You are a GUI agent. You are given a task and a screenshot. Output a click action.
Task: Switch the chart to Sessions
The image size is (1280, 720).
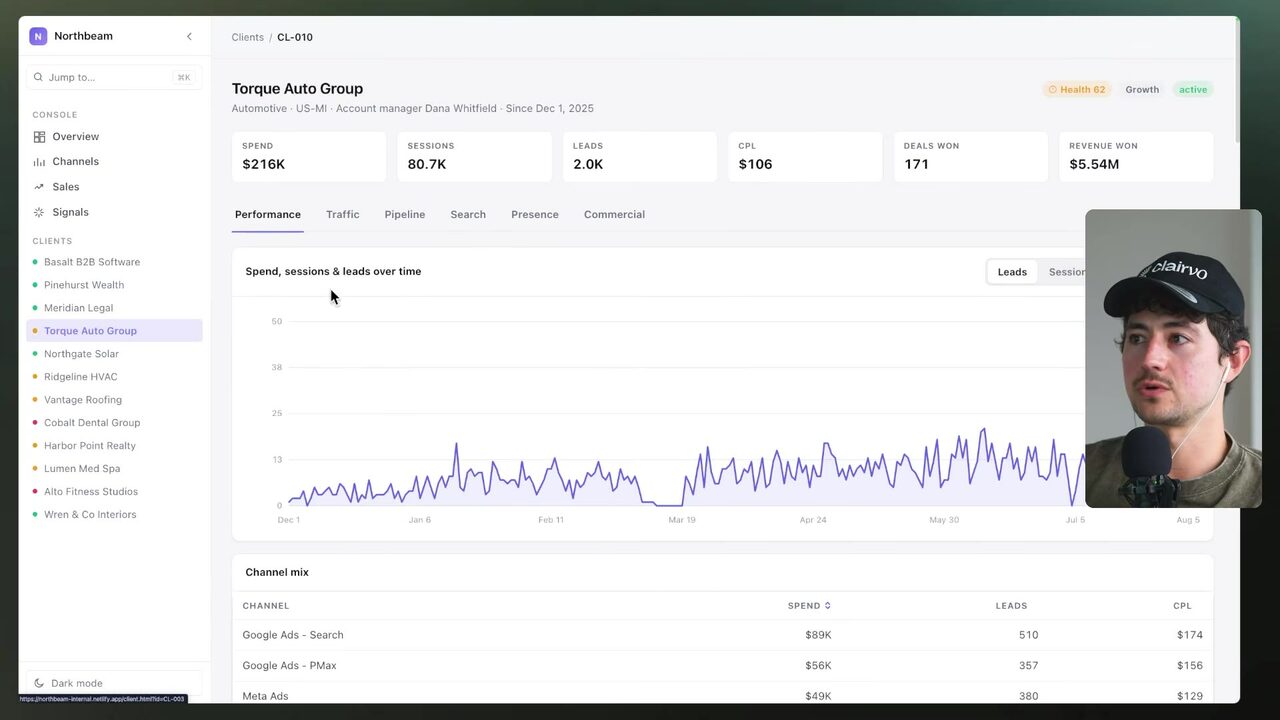click(1067, 272)
